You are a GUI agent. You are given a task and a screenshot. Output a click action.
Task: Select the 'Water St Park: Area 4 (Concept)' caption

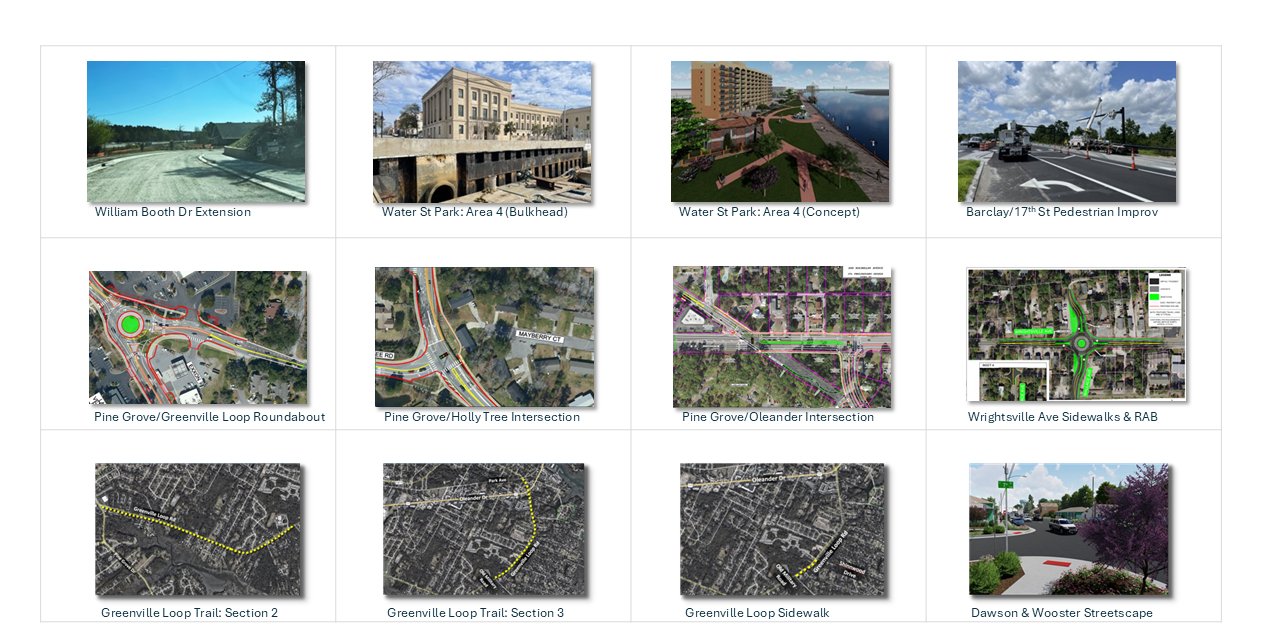[769, 212]
